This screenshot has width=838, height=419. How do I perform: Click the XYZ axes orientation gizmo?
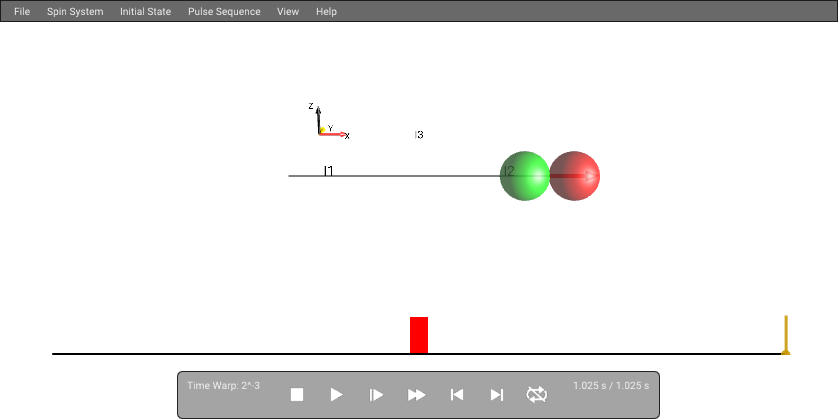(329, 122)
